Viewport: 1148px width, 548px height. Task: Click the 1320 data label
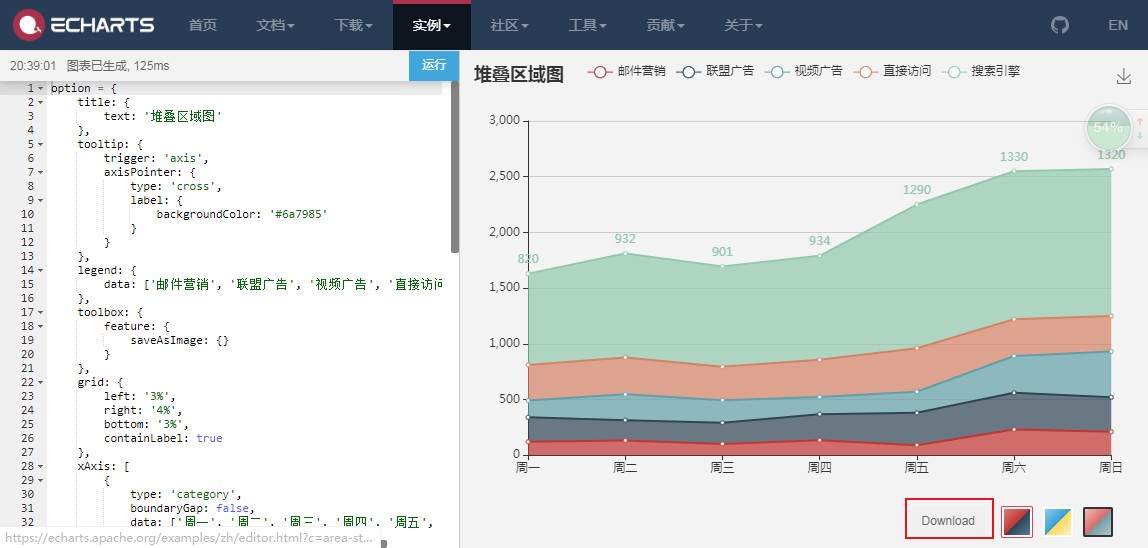pyautogui.click(x=1111, y=155)
